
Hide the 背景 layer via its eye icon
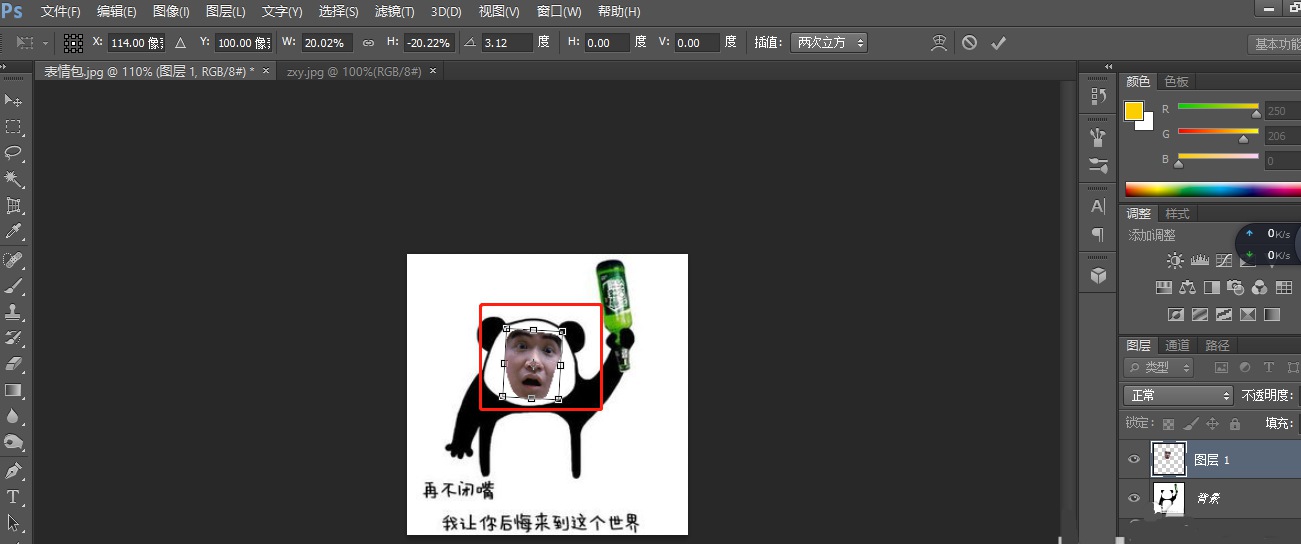click(1134, 498)
